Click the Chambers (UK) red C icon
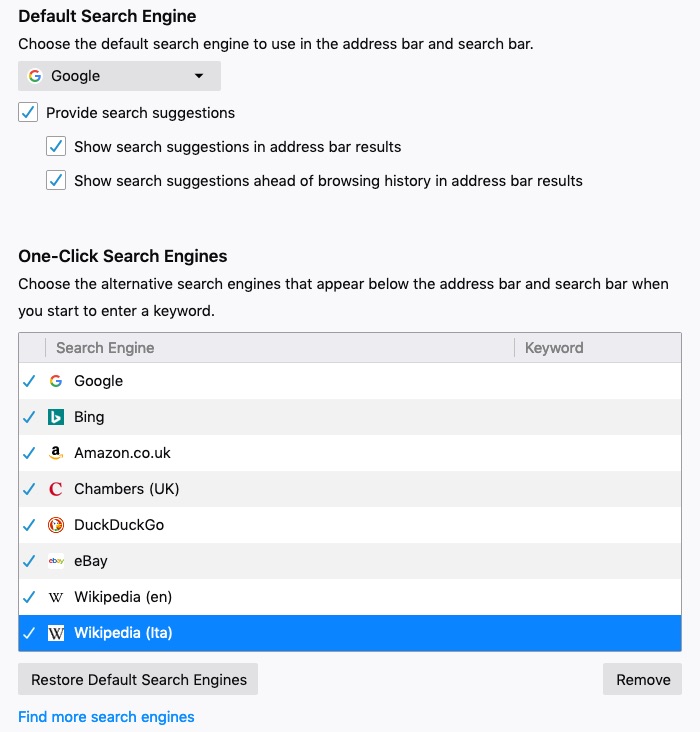 56,489
